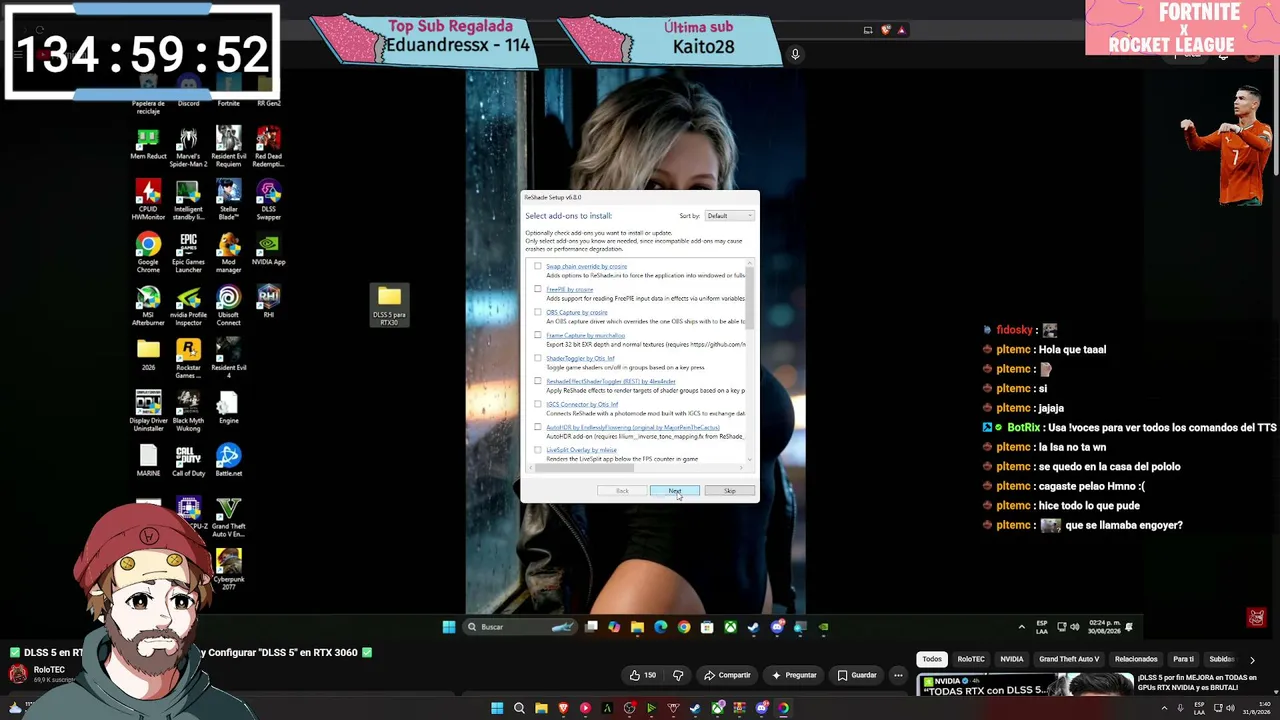Select the Cyberpunk 2077 desktop icon
Screen dimensions: 1280x720
[x=228, y=570]
